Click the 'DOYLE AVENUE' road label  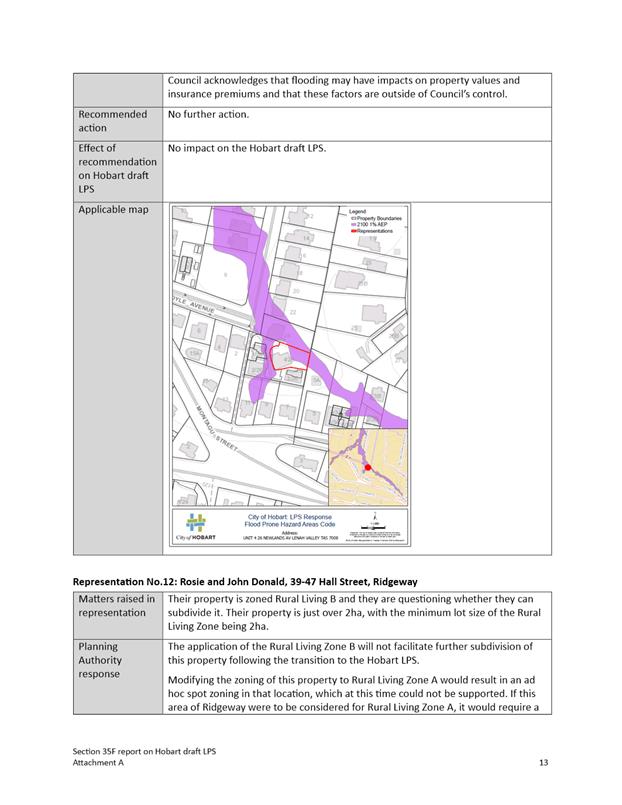(194, 306)
